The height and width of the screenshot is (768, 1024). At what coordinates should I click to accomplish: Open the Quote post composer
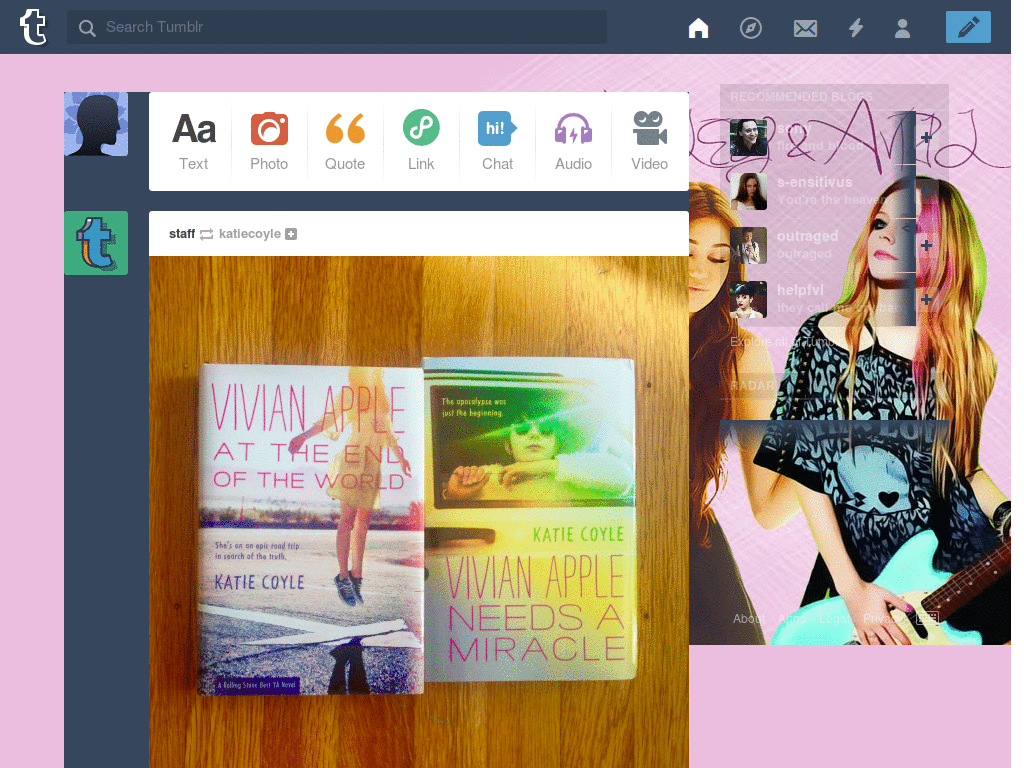[345, 140]
